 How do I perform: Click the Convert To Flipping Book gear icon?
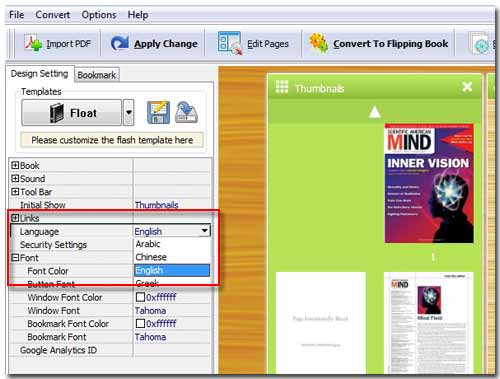pyautogui.click(x=319, y=43)
